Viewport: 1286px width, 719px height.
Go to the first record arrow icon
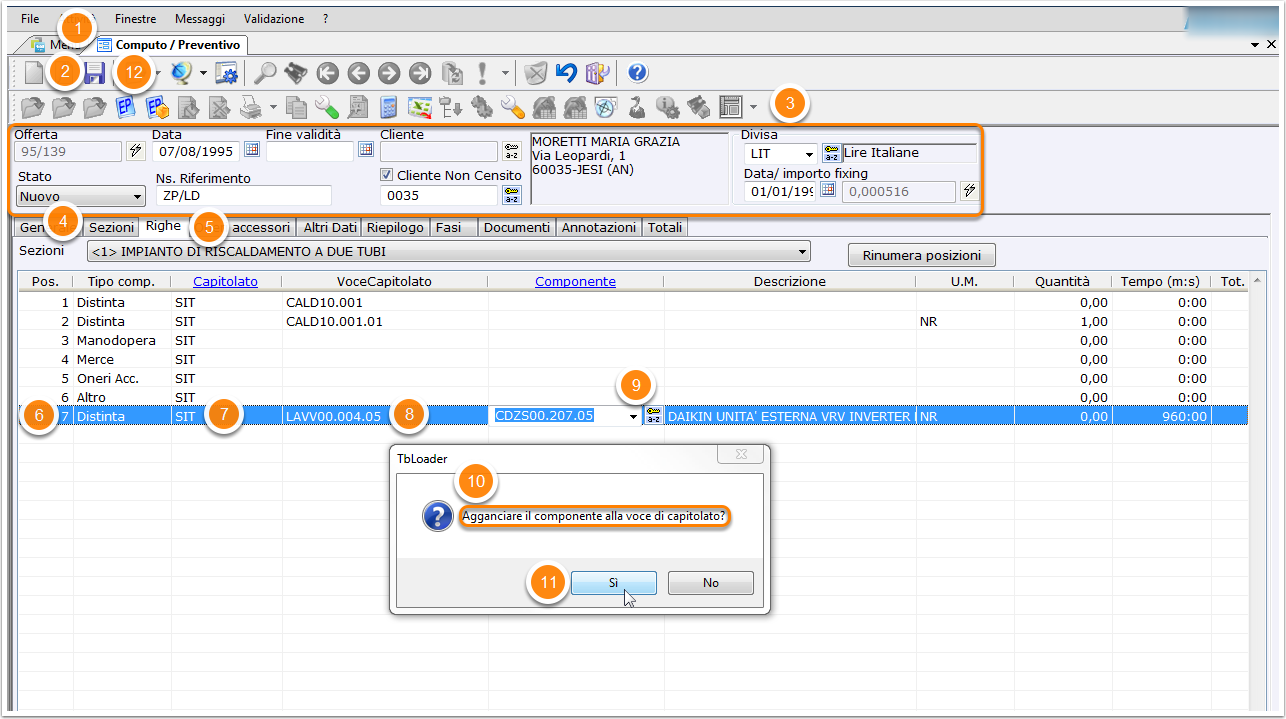[x=326, y=73]
